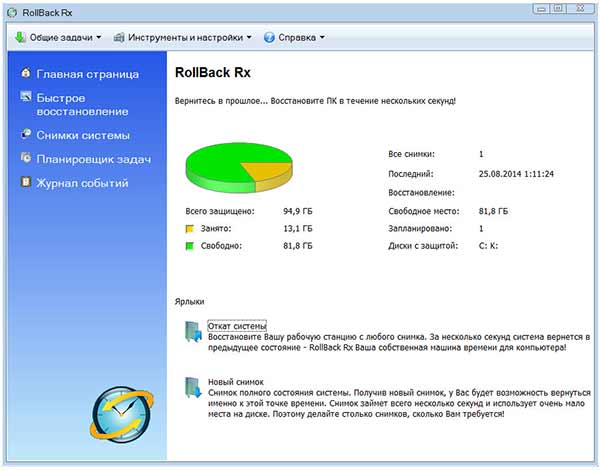The height and width of the screenshot is (470, 600).
Task: Click the Занято value 13,1 ГБ
Action: tap(298, 228)
